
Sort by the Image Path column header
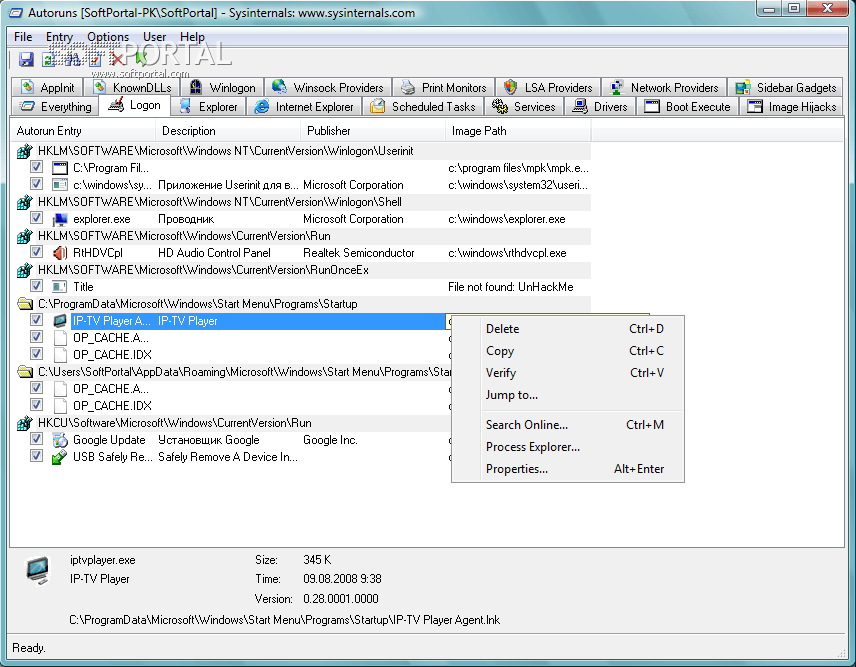518,131
